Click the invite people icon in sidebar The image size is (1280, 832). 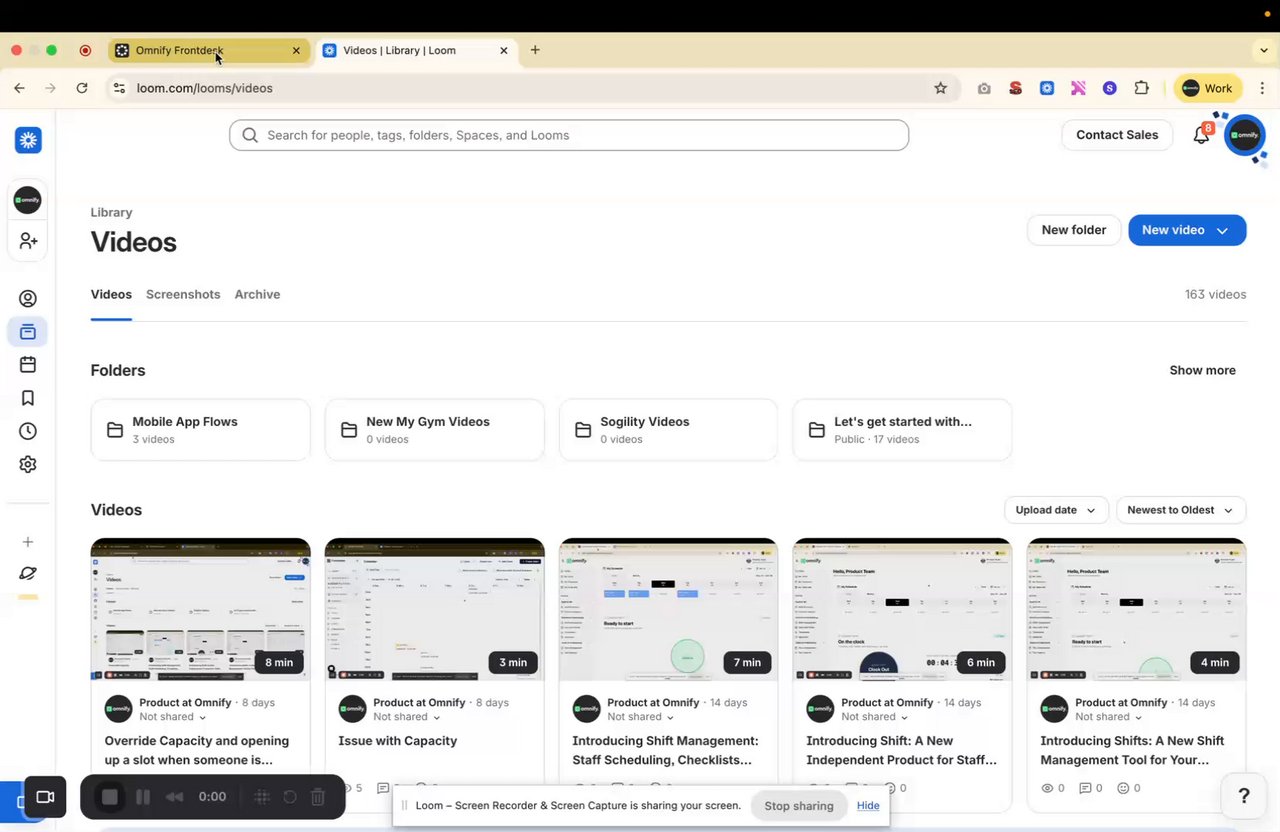(28, 241)
